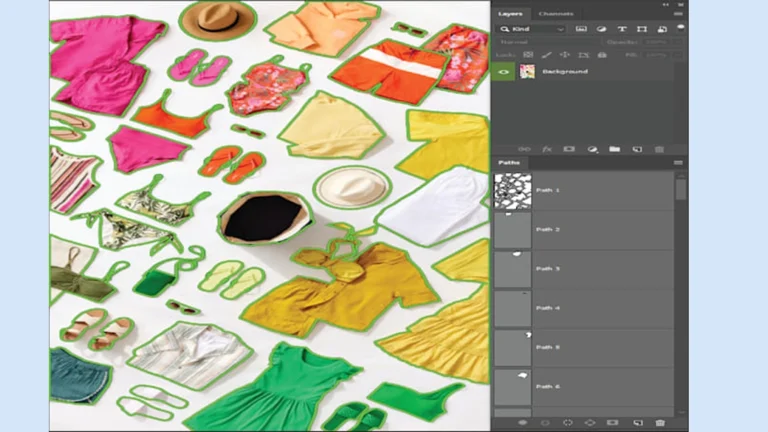Switch to the Channels tab
Viewport: 768px width, 432px height.
(x=555, y=13)
